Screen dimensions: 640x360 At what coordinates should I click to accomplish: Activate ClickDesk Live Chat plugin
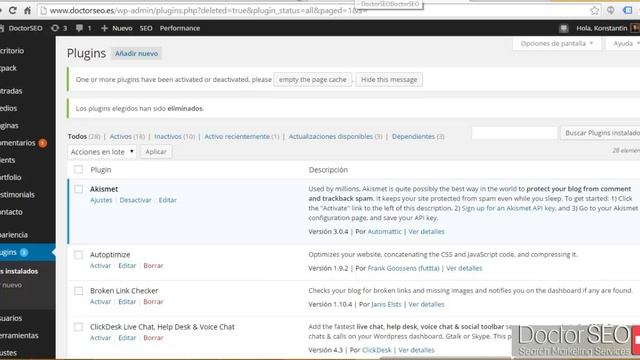coord(100,338)
